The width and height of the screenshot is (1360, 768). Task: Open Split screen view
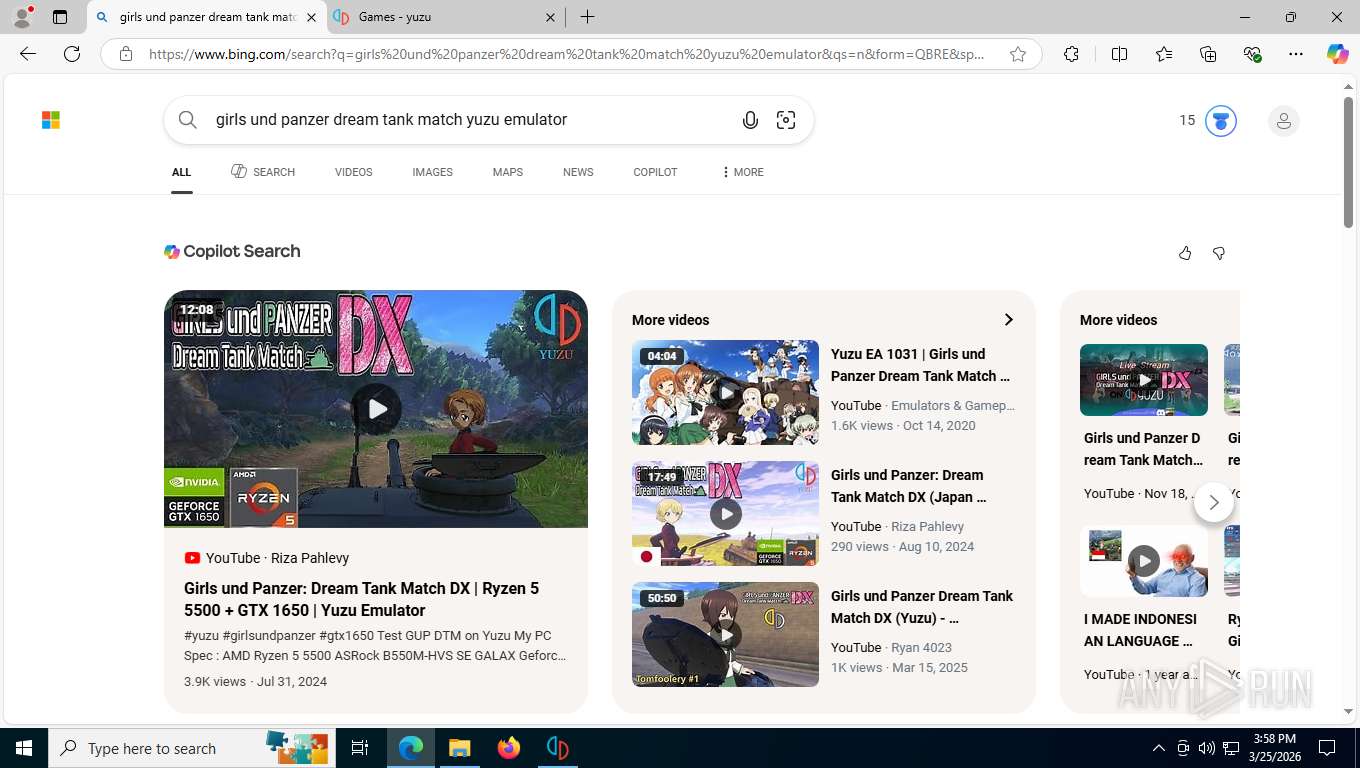click(x=1119, y=54)
